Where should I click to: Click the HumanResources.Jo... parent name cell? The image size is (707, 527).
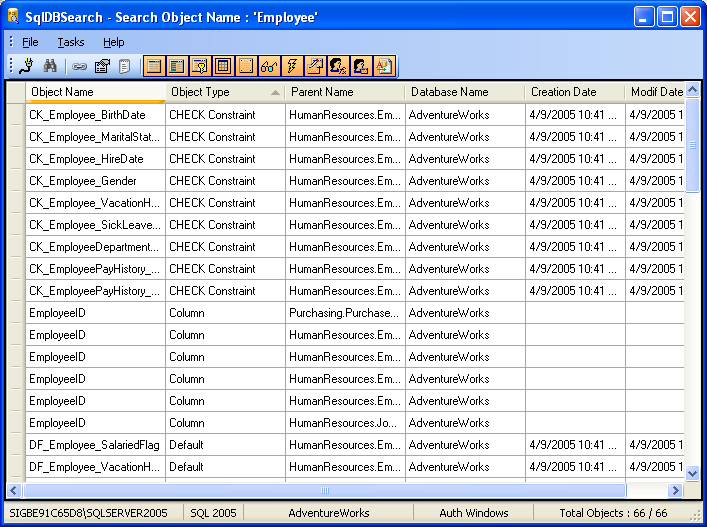pyautogui.click(x=345, y=423)
